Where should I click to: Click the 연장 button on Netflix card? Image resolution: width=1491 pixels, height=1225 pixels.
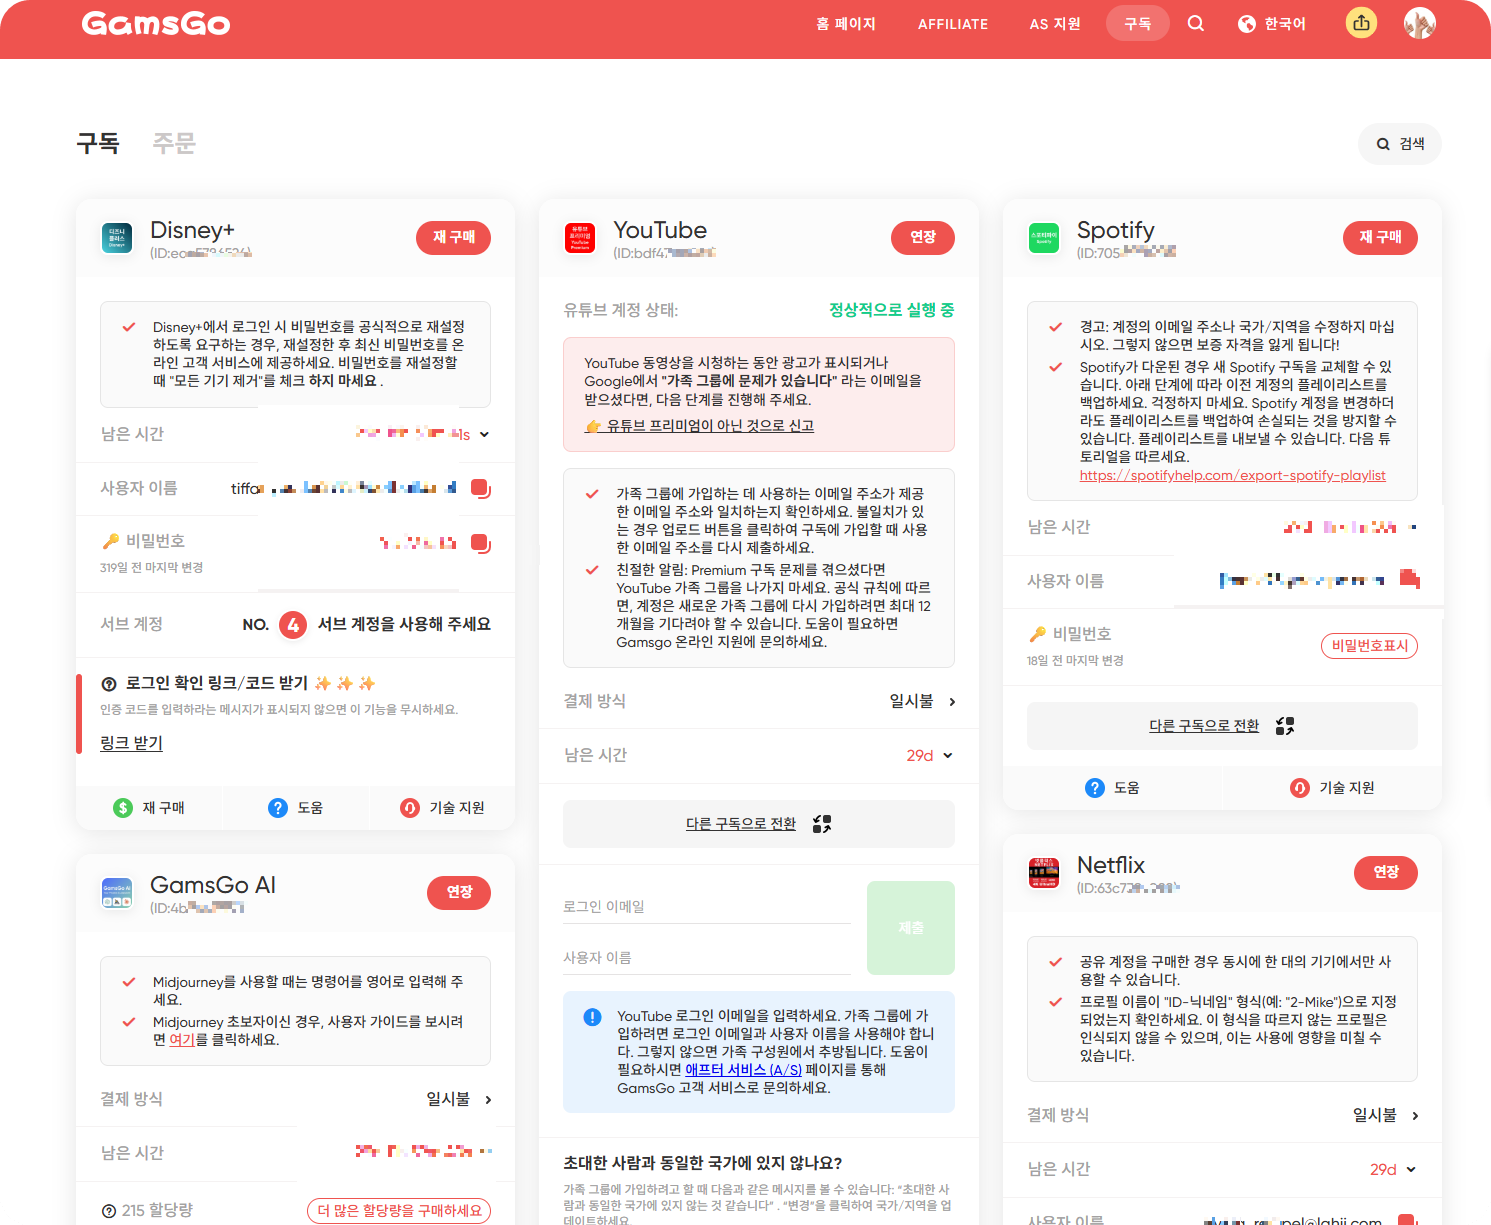[1386, 872]
